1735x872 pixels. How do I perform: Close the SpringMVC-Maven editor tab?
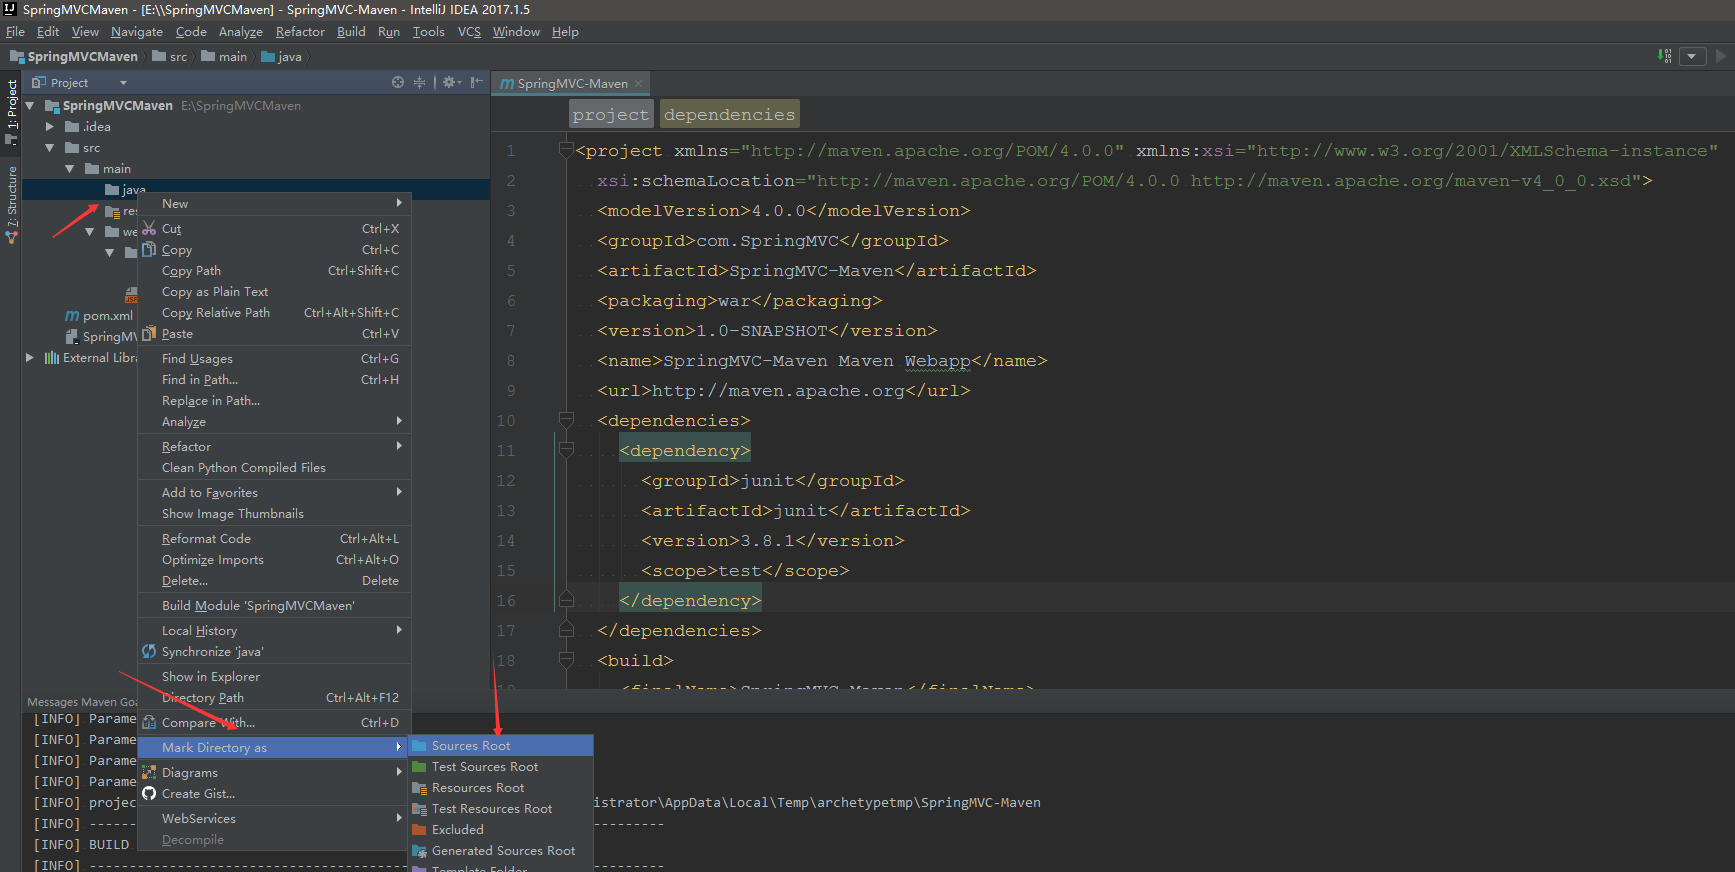click(638, 84)
